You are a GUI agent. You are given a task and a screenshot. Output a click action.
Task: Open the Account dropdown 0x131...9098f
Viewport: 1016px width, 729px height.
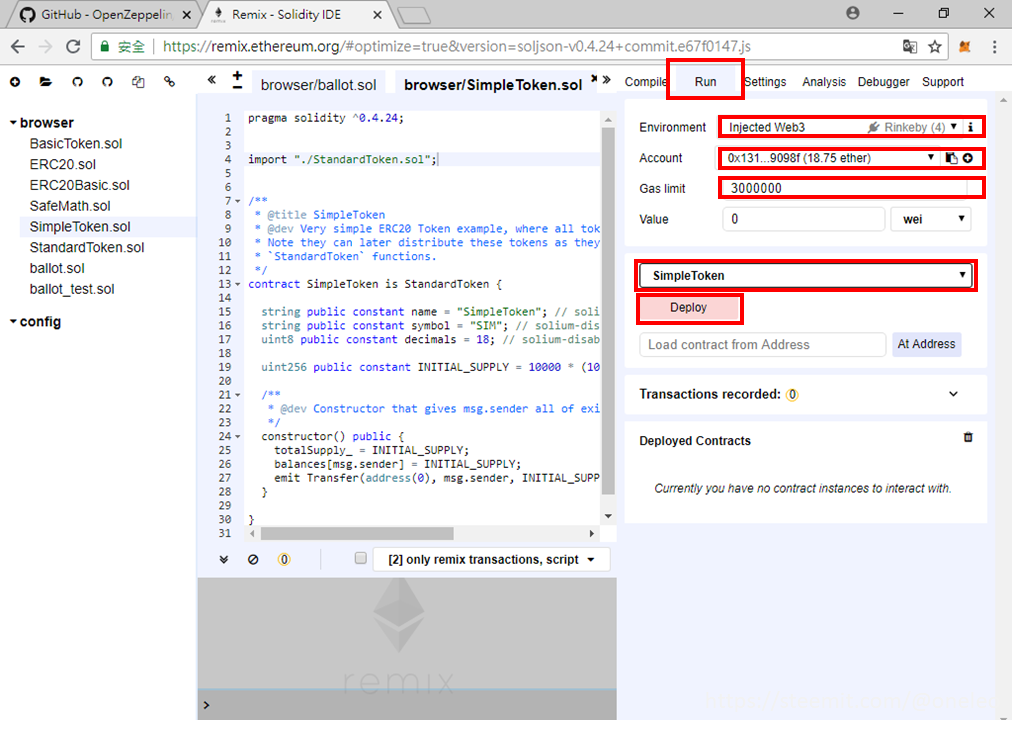tap(829, 157)
